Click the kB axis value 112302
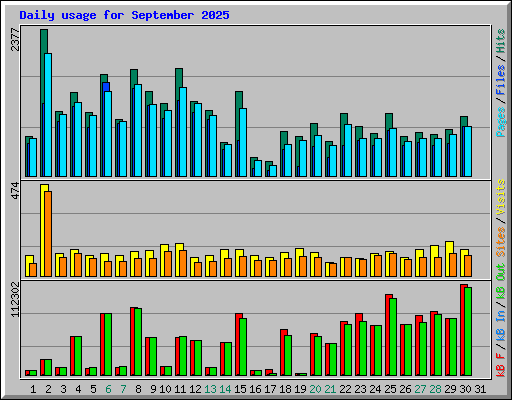This screenshot has width=512, height=400. (x=15, y=299)
